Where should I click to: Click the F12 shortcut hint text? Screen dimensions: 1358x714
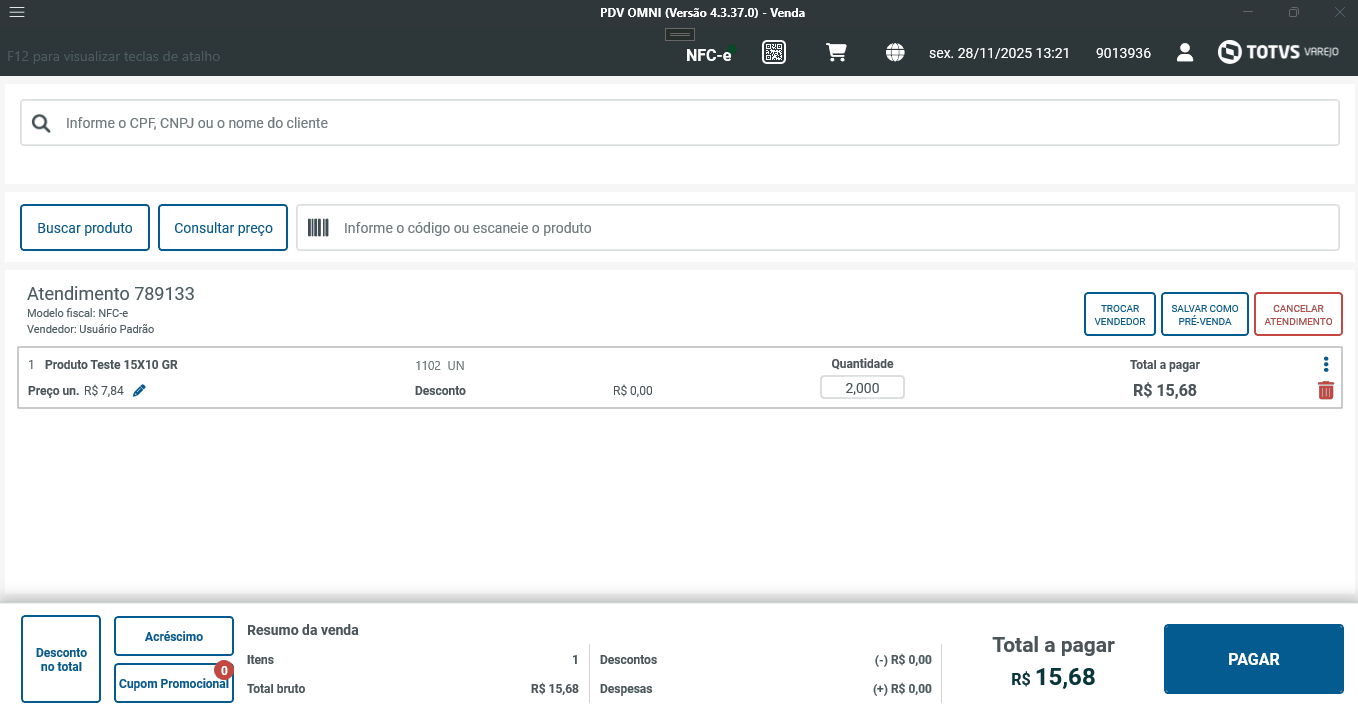pyautogui.click(x=113, y=56)
